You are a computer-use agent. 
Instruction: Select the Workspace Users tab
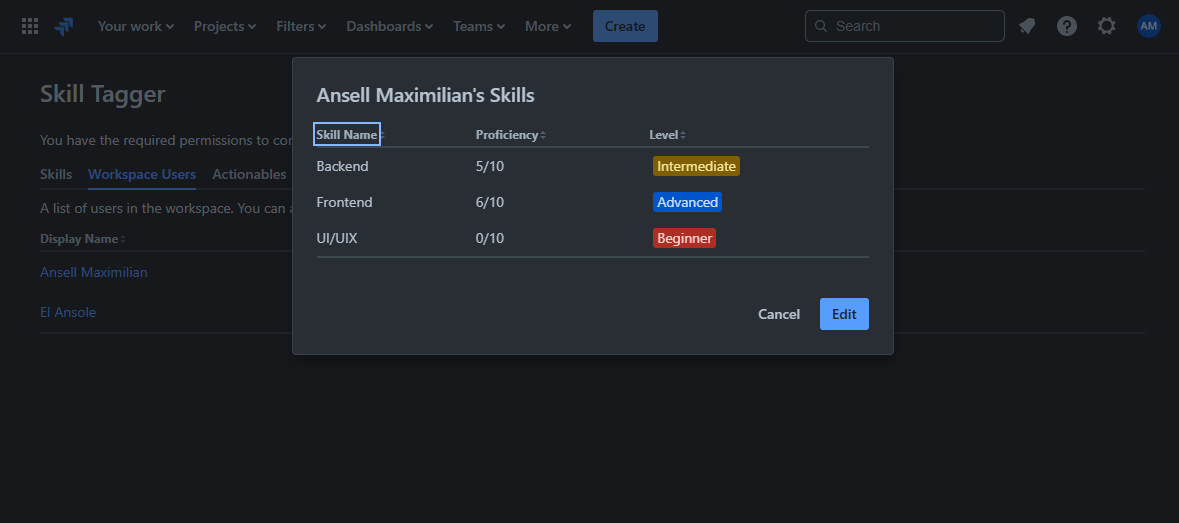tap(142, 174)
